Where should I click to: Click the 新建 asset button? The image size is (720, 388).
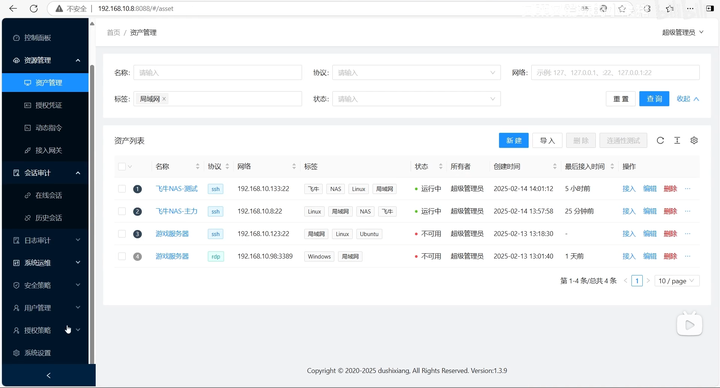point(513,141)
